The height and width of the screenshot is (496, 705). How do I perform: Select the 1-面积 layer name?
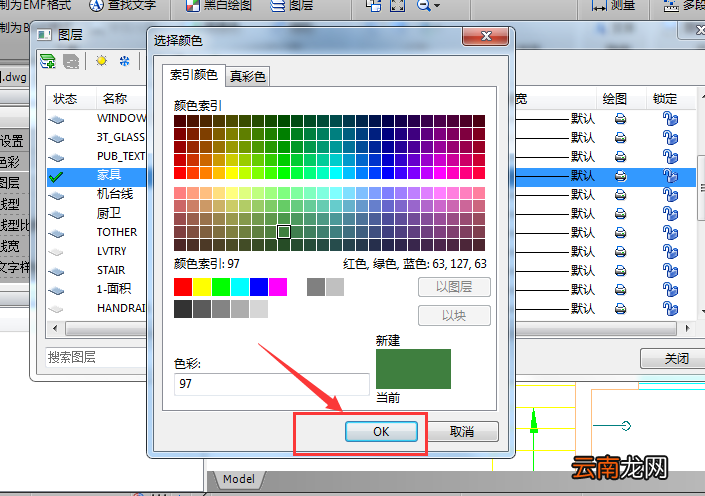(114, 289)
